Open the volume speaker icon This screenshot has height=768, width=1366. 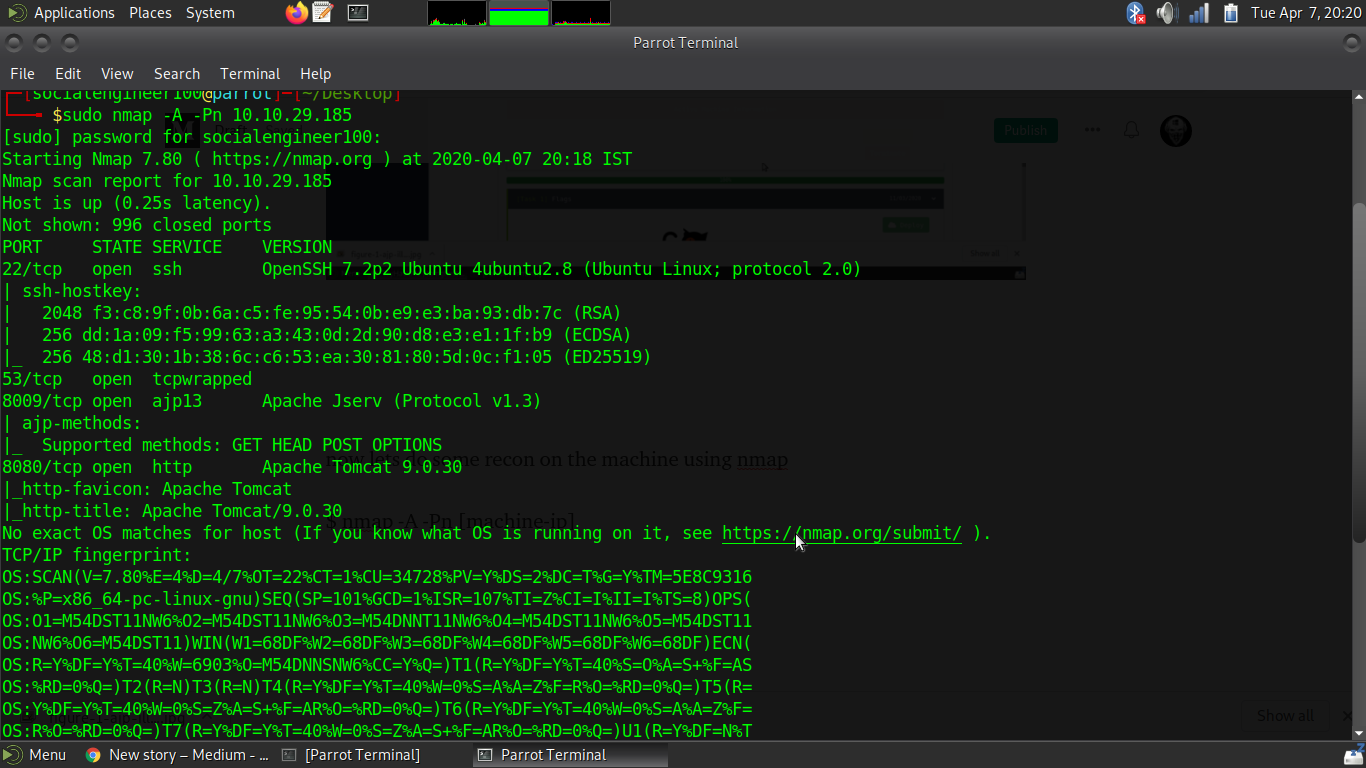click(x=1166, y=13)
